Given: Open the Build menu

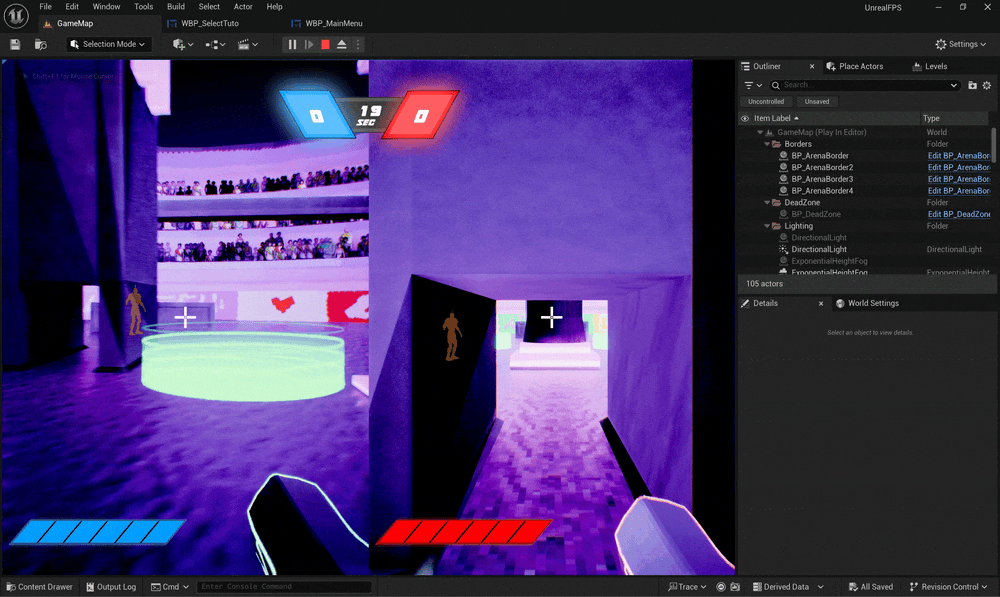Looking at the screenshot, I should pyautogui.click(x=175, y=6).
